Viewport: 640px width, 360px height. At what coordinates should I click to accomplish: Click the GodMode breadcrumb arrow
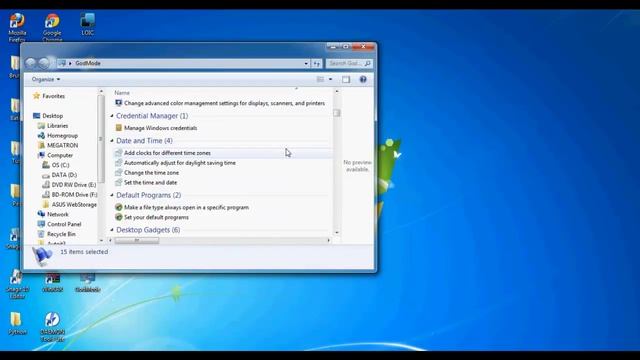coord(70,63)
